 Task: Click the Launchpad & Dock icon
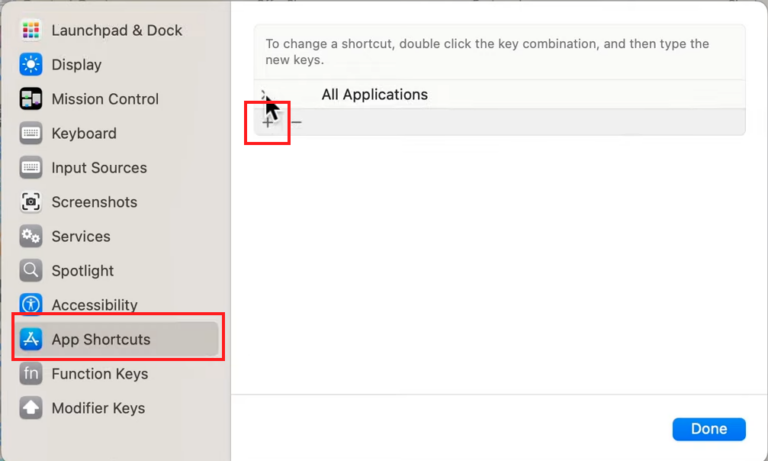(x=32, y=30)
